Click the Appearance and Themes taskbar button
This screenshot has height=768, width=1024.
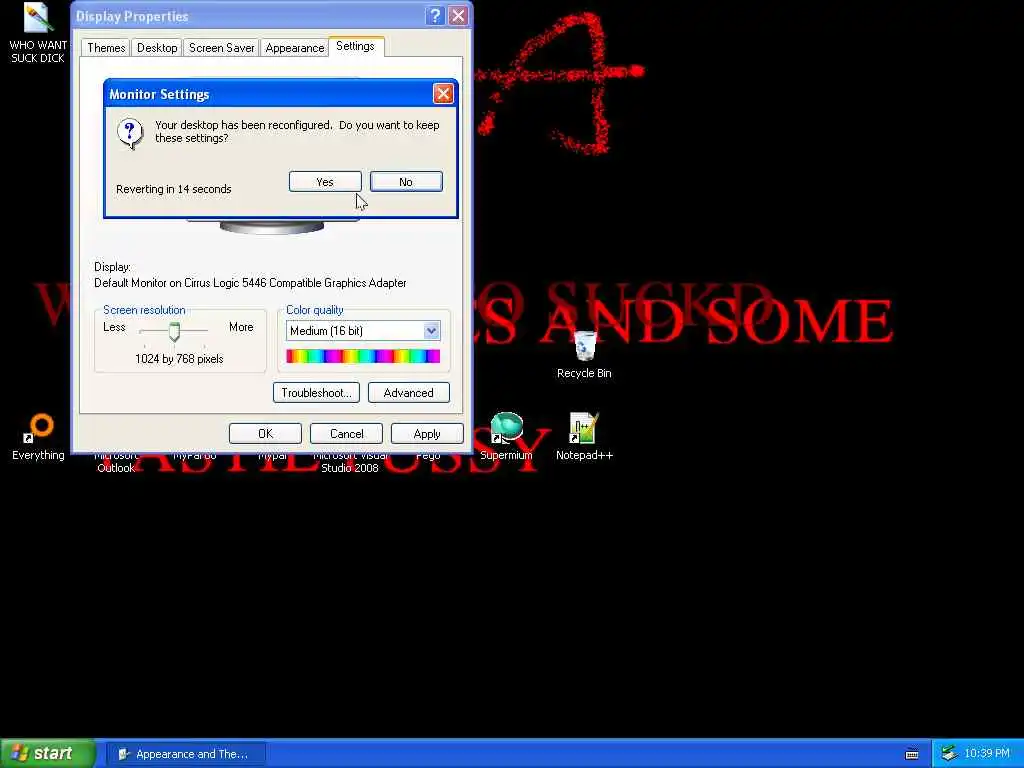[x=185, y=754]
